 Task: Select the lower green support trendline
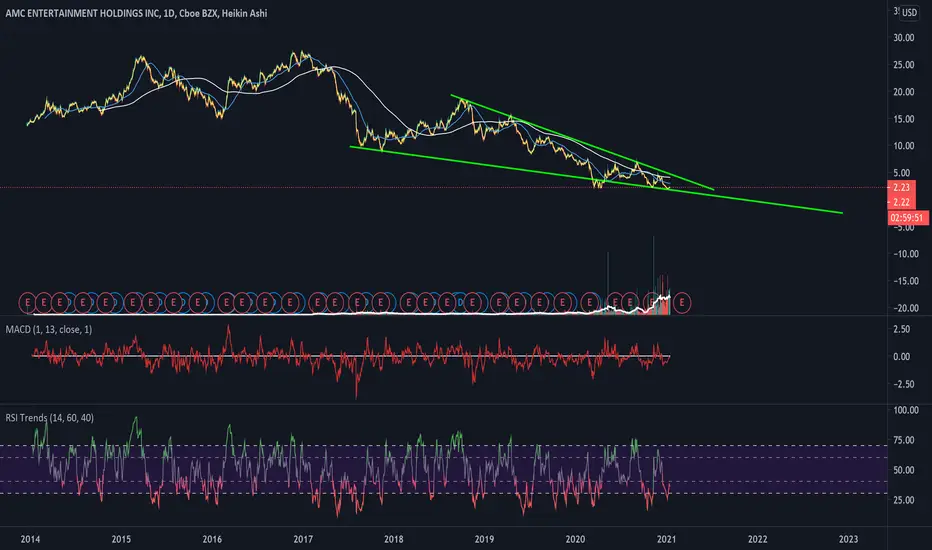(x=597, y=180)
